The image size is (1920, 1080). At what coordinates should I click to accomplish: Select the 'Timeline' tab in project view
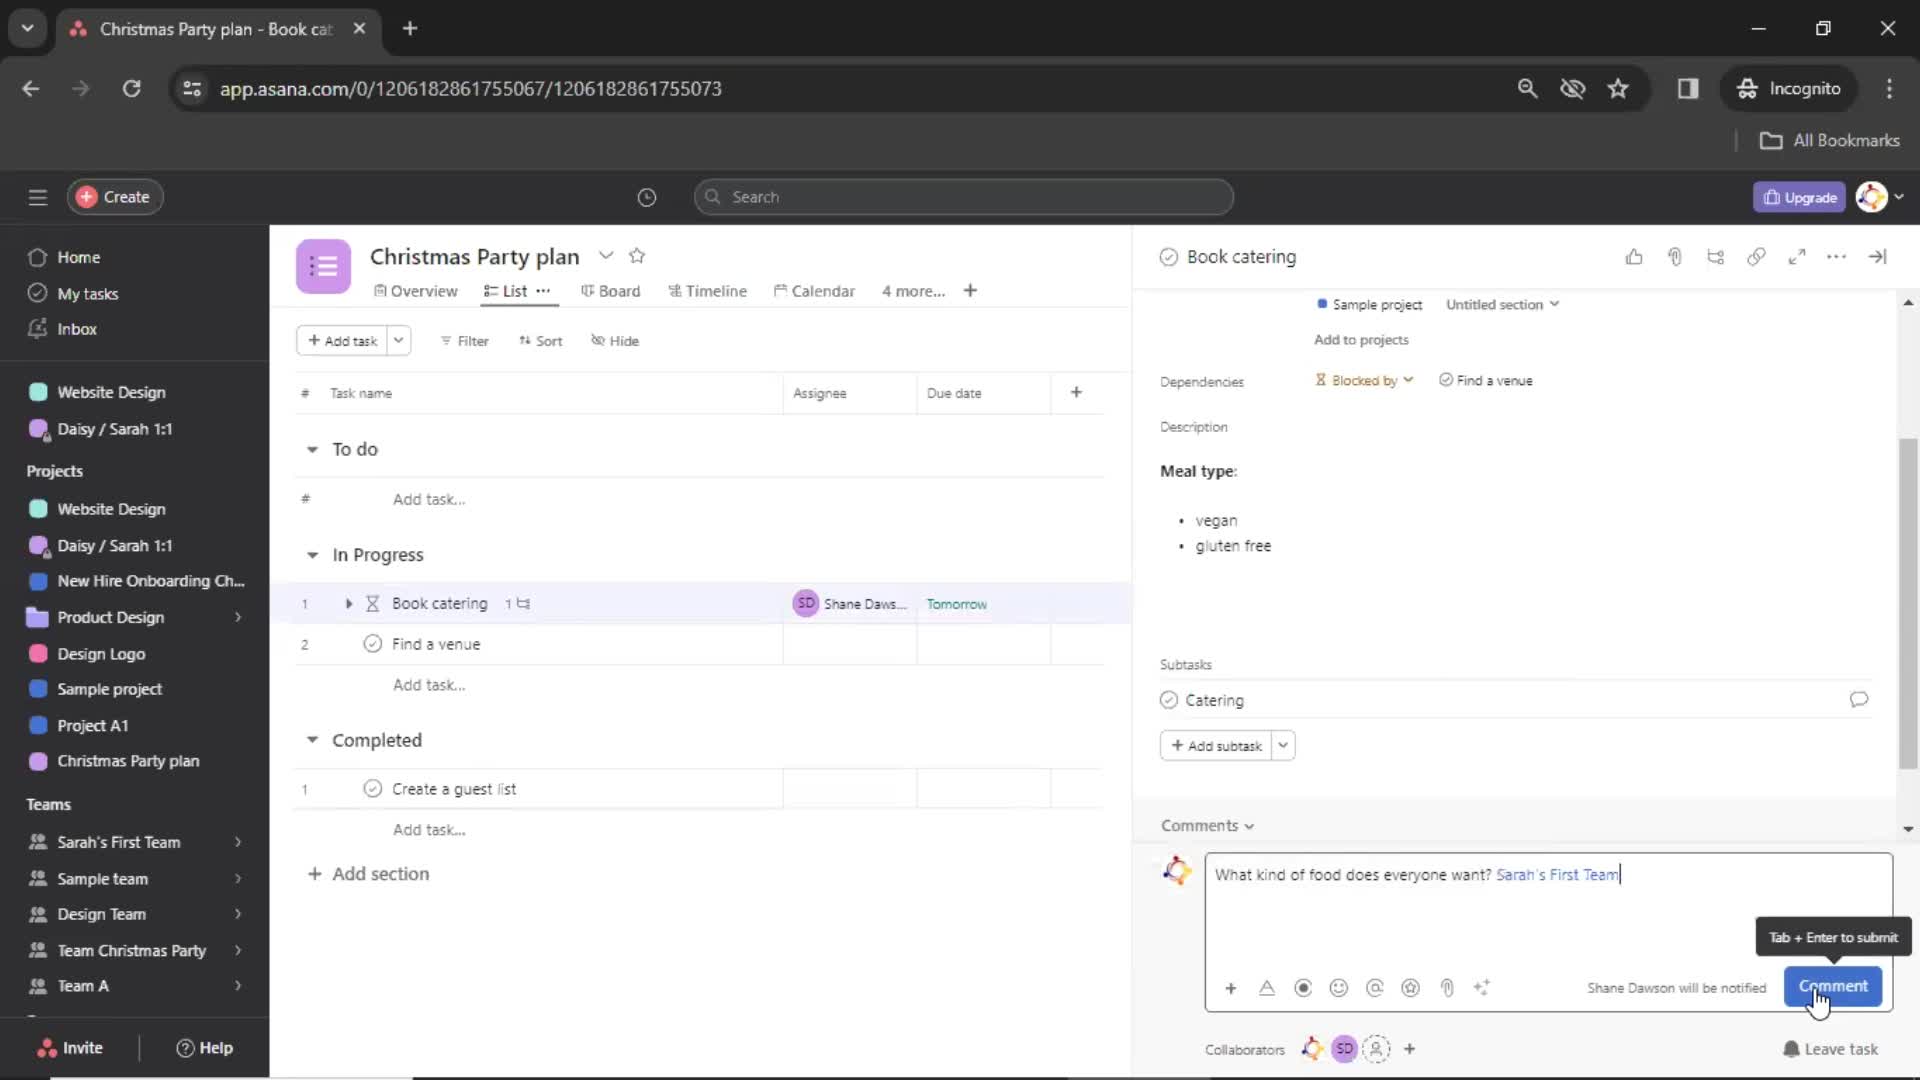point(713,290)
